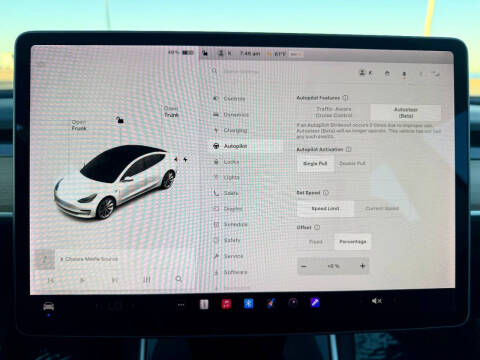Viewport: 480px width, 360px height.
Task: Tap the lock icon in status bar
Action: pos(205,53)
